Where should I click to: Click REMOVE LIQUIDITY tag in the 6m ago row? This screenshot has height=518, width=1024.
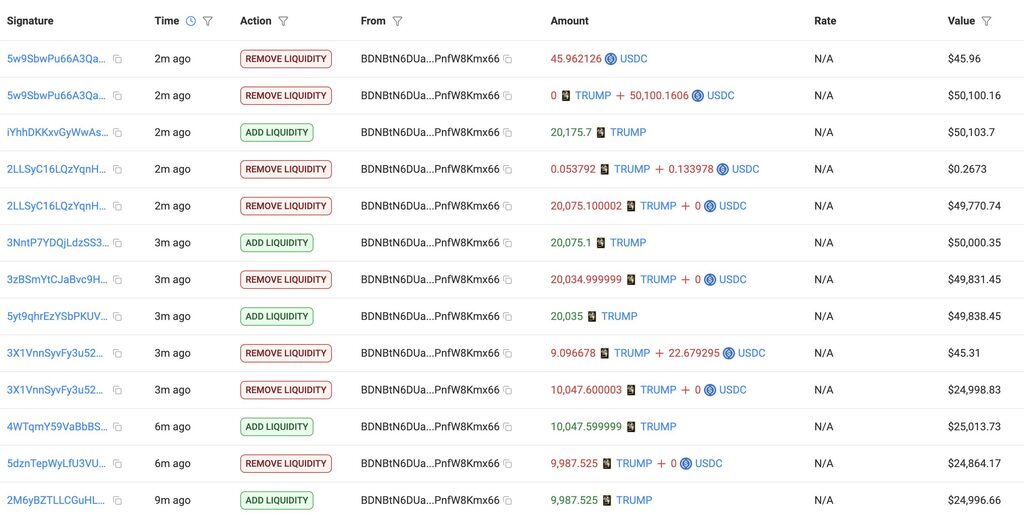pos(286,464)
